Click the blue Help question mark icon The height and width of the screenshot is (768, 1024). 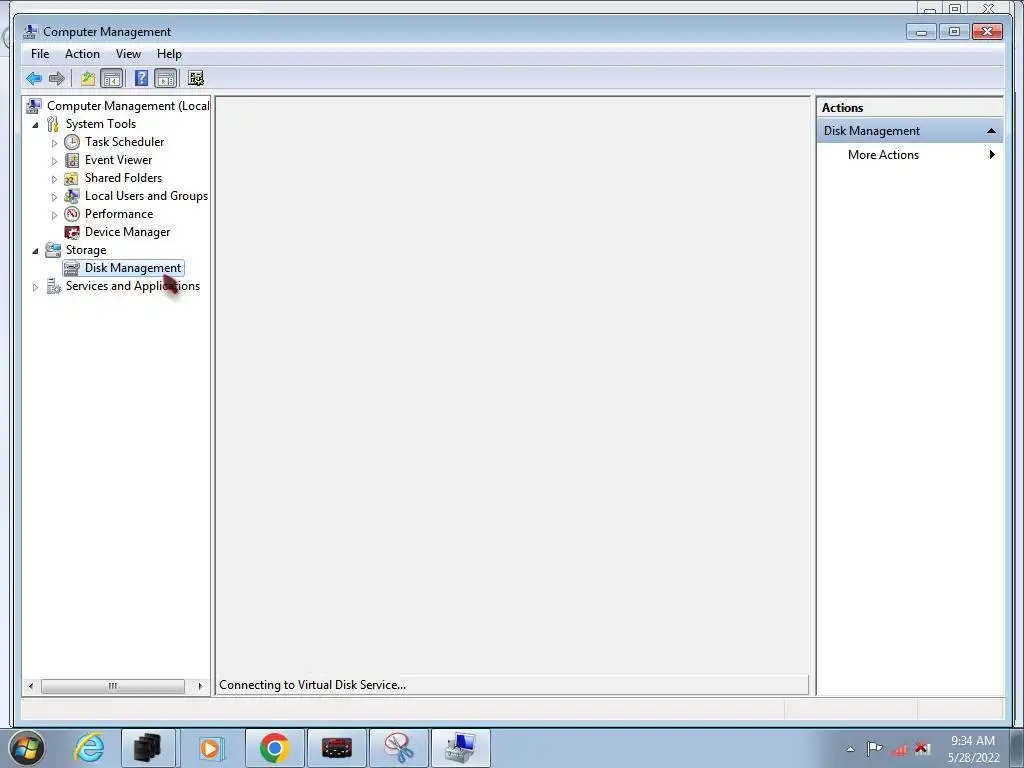click(141, 78)
